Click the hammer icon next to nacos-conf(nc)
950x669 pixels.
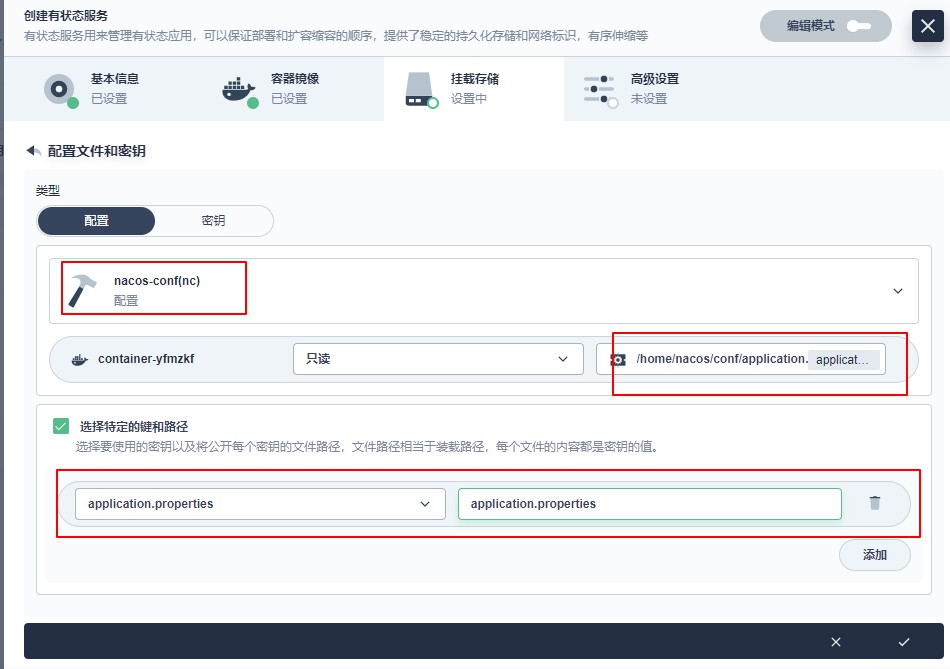pyautogui.click(x=82, y=290)
